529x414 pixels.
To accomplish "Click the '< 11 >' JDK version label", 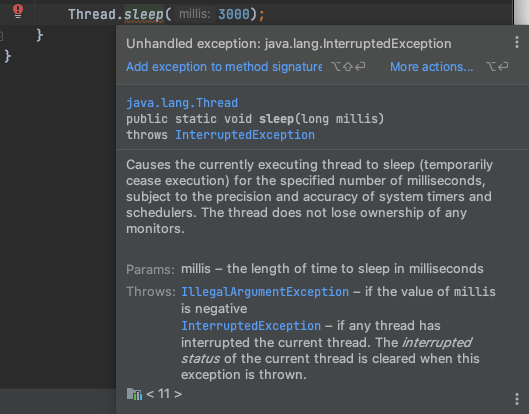I will (164, 394).
